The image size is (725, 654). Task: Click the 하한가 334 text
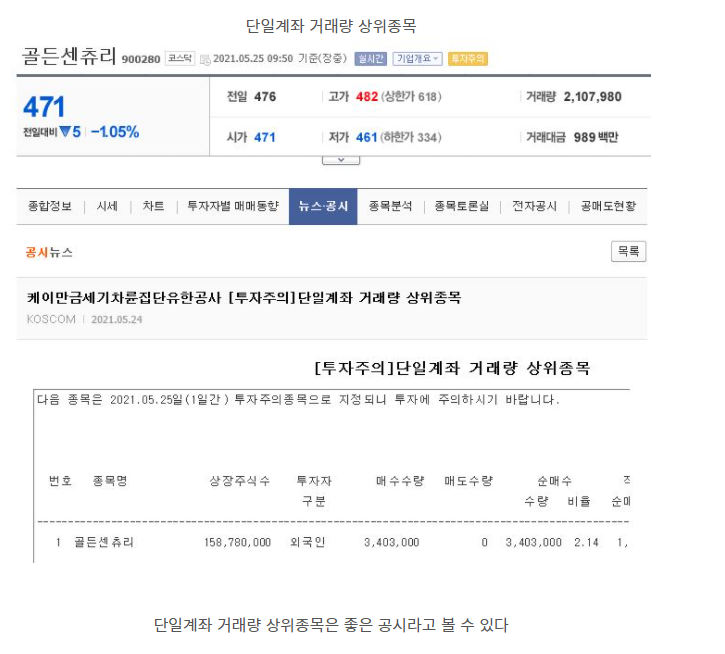click(411, 137)
